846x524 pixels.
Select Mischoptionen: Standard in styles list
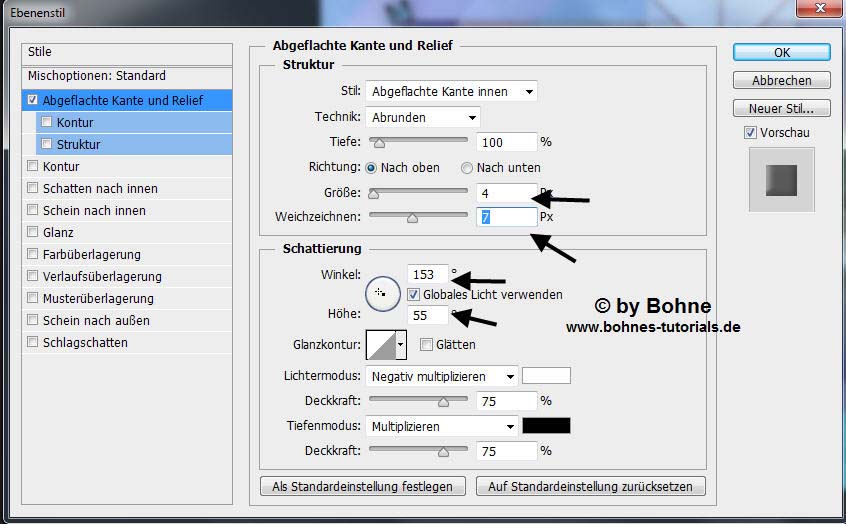[97, 76]
